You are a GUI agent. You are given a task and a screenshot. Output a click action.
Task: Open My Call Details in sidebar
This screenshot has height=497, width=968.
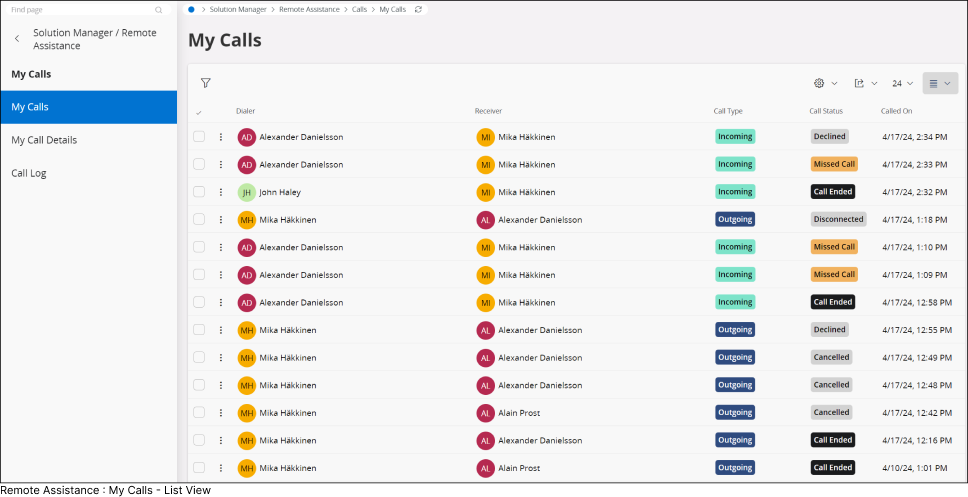(44, 140)
